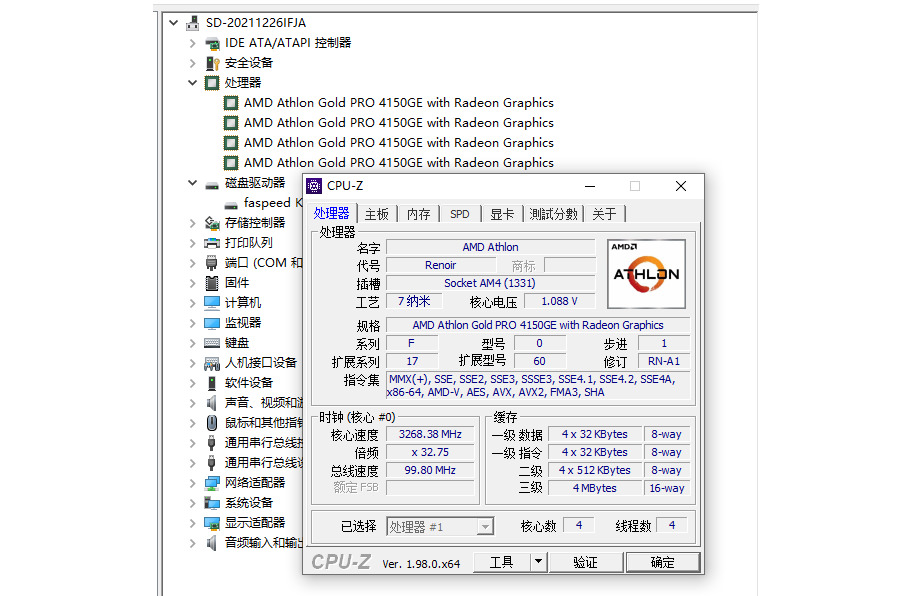Click the 网络适配器 network icon
The height and width of the screenshot is (596, 918).
pyautogui.click(x=212, y=483)
